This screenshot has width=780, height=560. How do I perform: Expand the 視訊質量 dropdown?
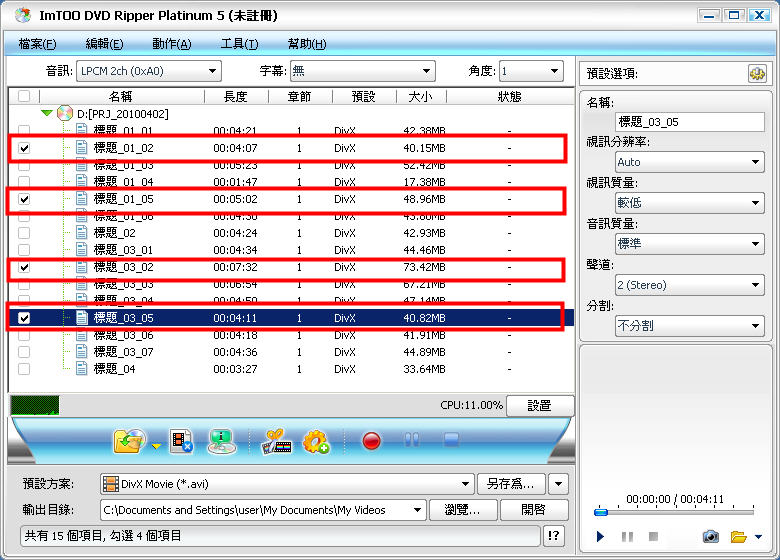pyautogui.click(x=689, y=203)
